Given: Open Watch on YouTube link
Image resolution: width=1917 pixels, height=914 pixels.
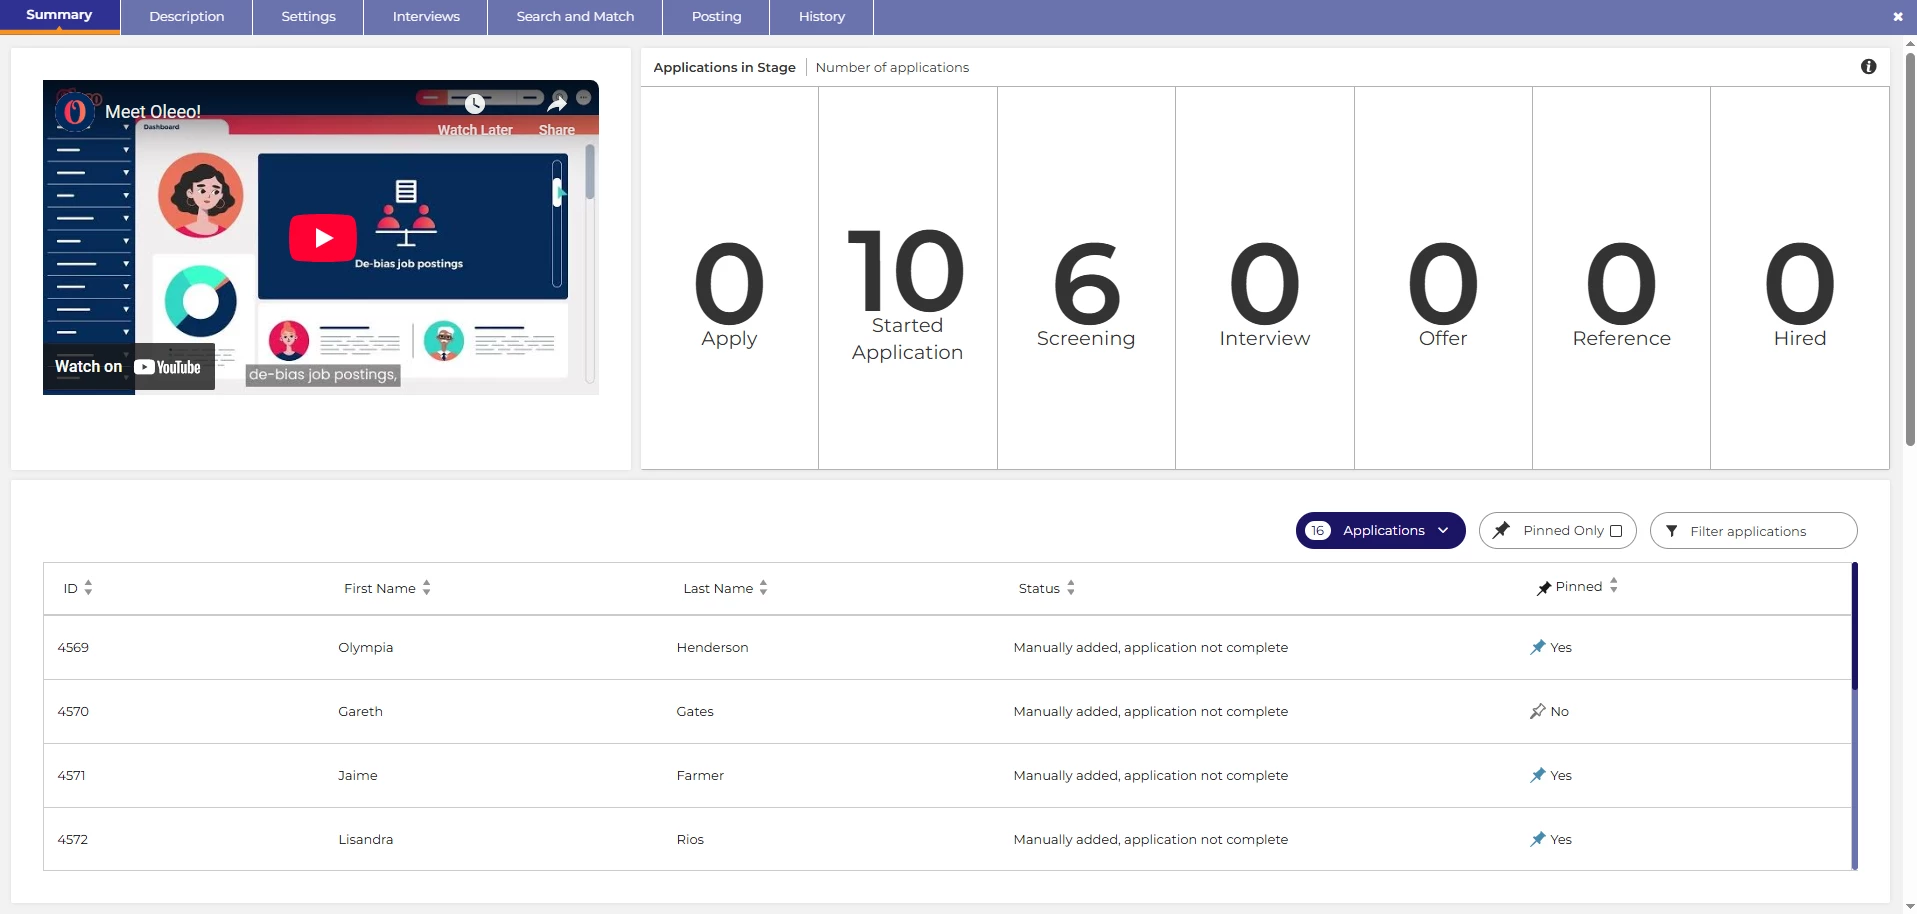Looking at the screenshot, I should click(128, 367).
